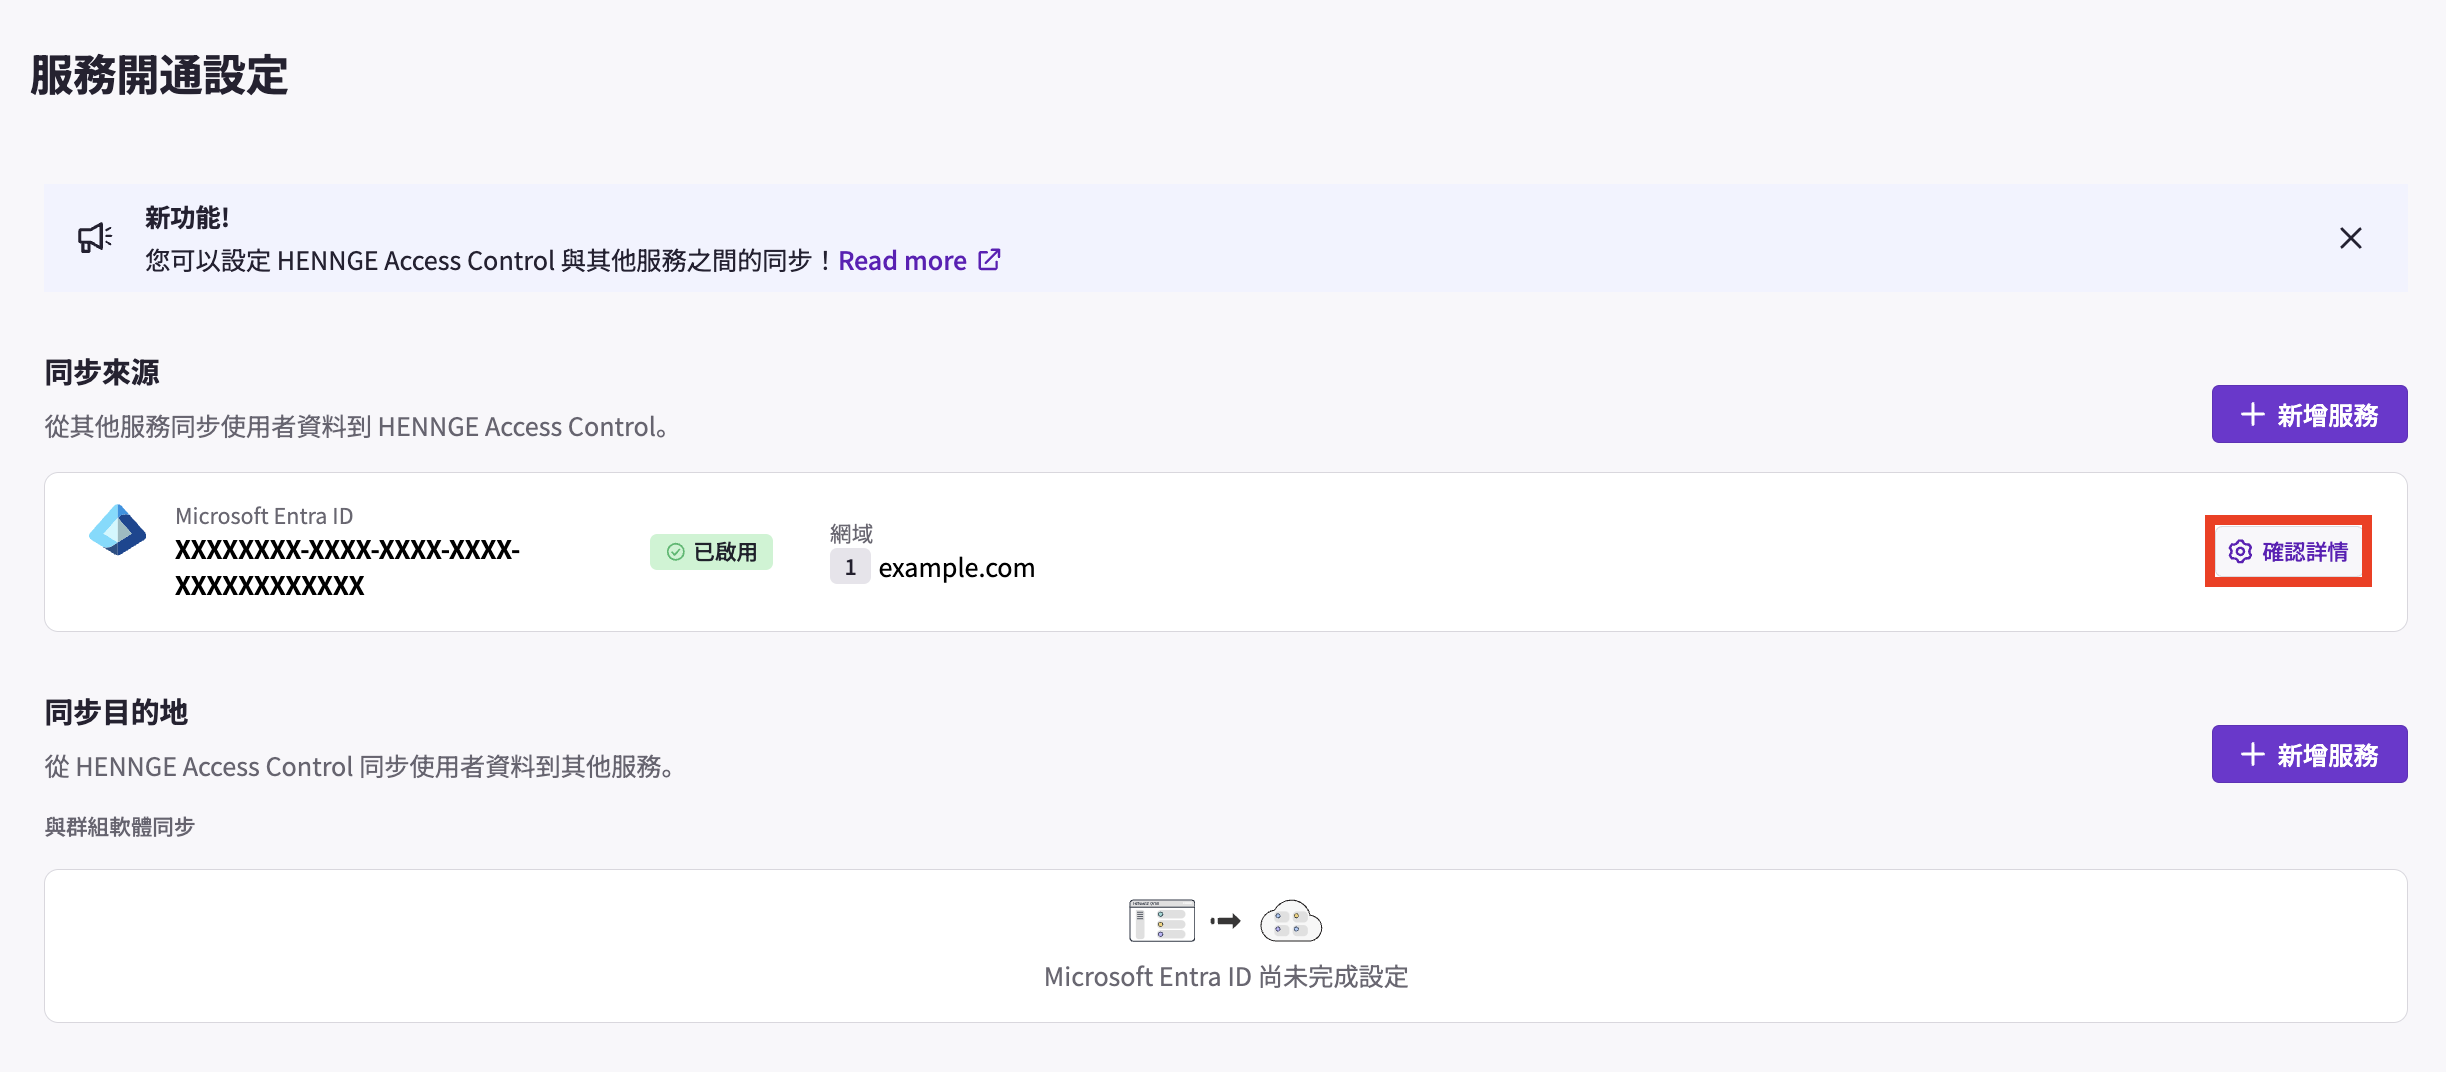2446x1072 pixels.
Task: Click the Microsoft Entra ID label text
Action: 264,516
